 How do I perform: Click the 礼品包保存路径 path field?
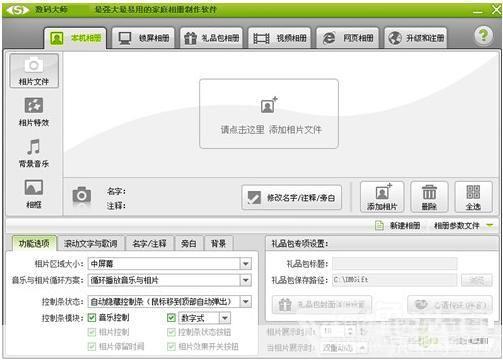[395, 280]
